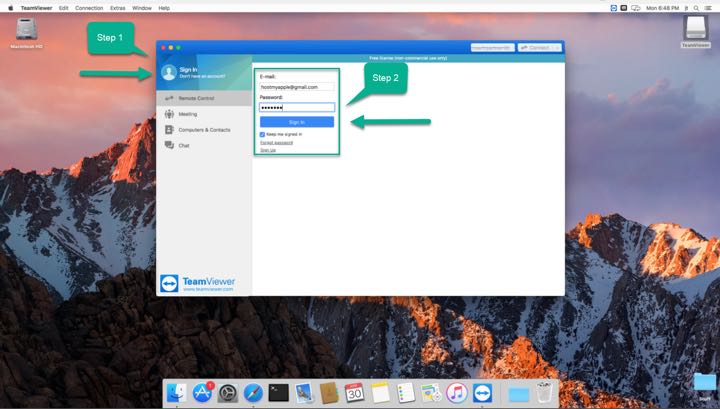Zoom the TeamViewer window with green button

click(x=179, y=47)
